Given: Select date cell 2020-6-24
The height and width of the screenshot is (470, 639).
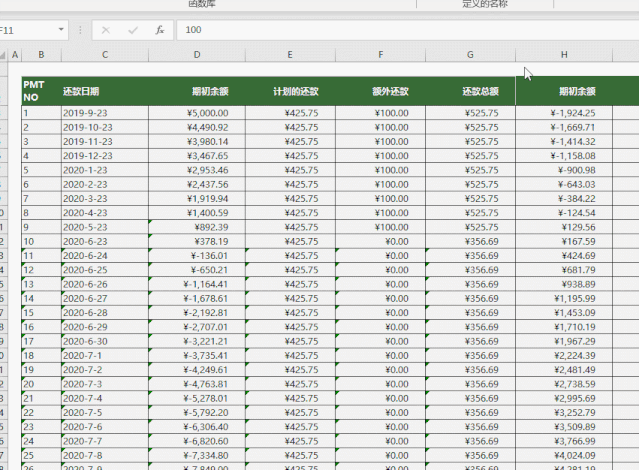Looking at the screenshot, I should tap(105, 256).
